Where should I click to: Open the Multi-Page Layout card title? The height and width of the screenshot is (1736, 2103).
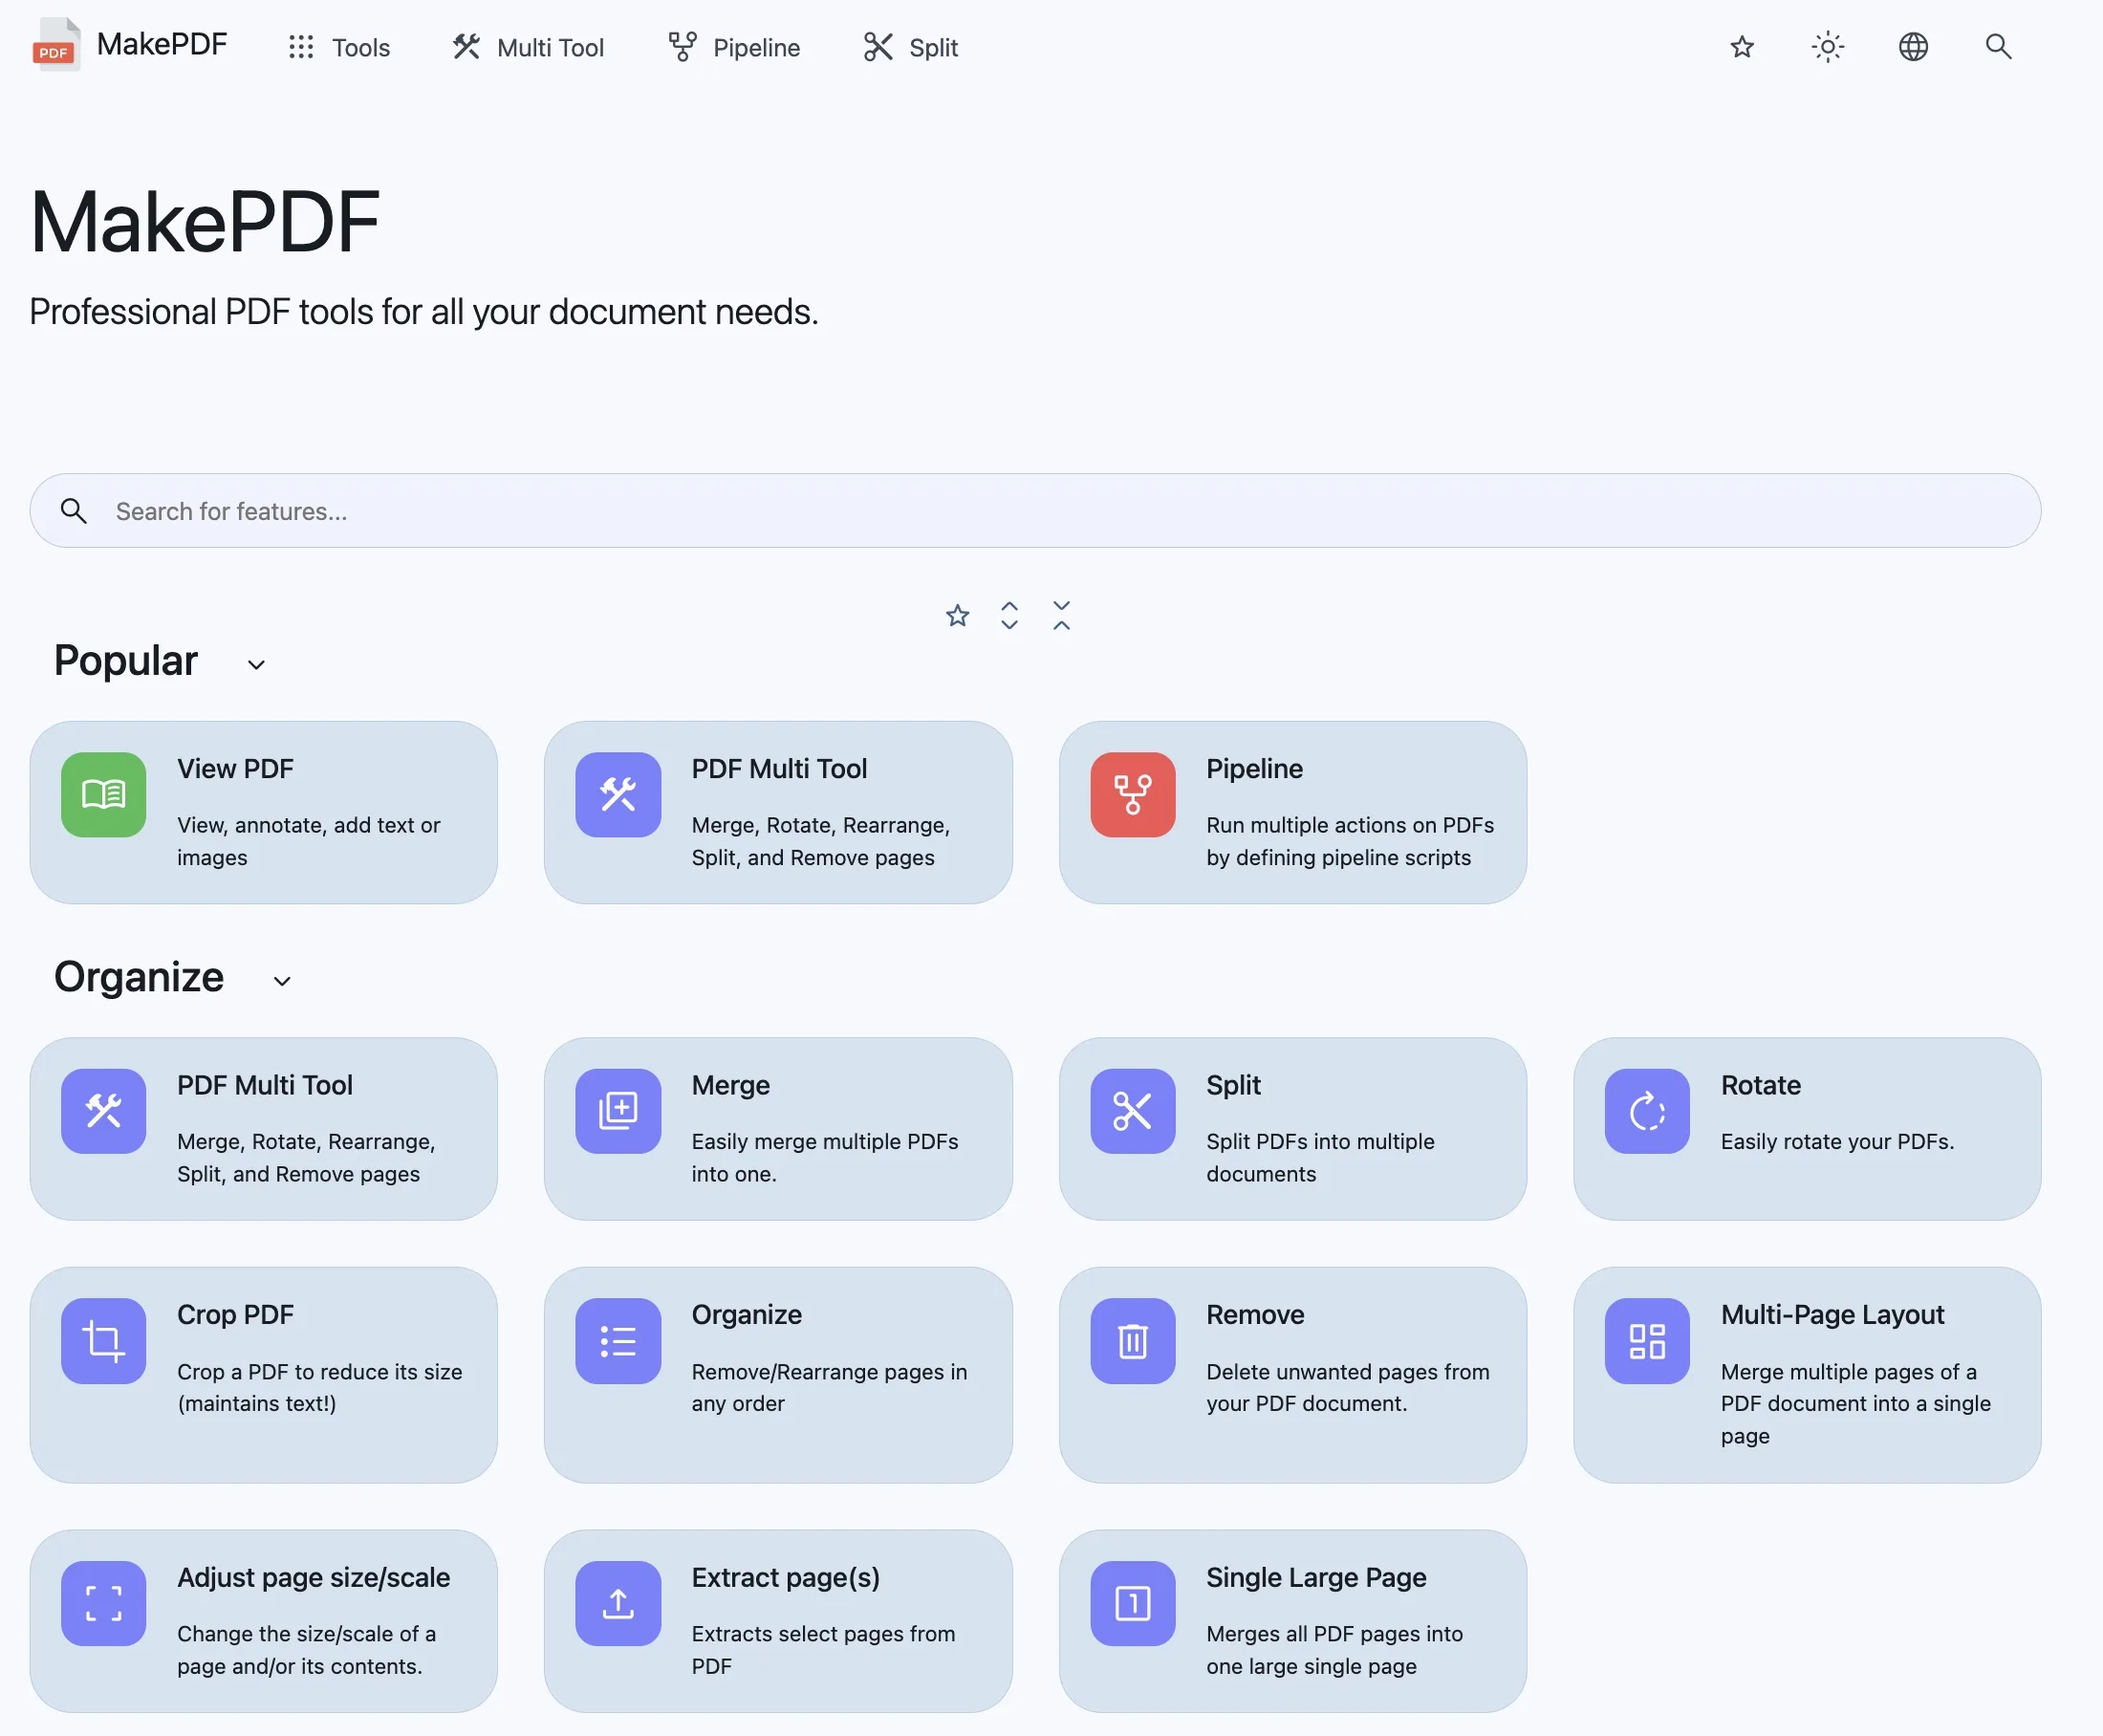[1832, 1314]
